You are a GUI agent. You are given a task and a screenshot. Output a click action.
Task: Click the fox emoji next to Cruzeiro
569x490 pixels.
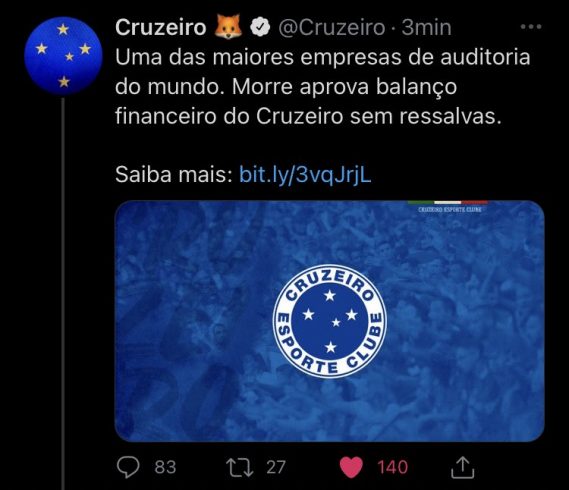(x=228, y=26)
